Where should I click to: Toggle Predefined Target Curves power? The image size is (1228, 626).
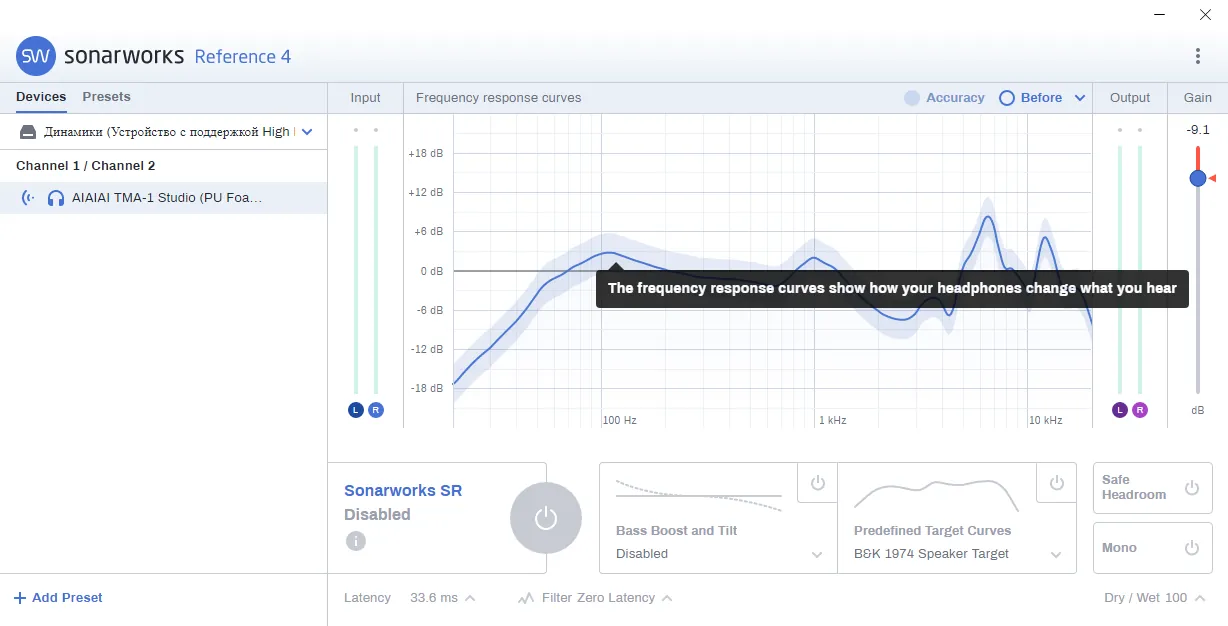point(1057,483)
